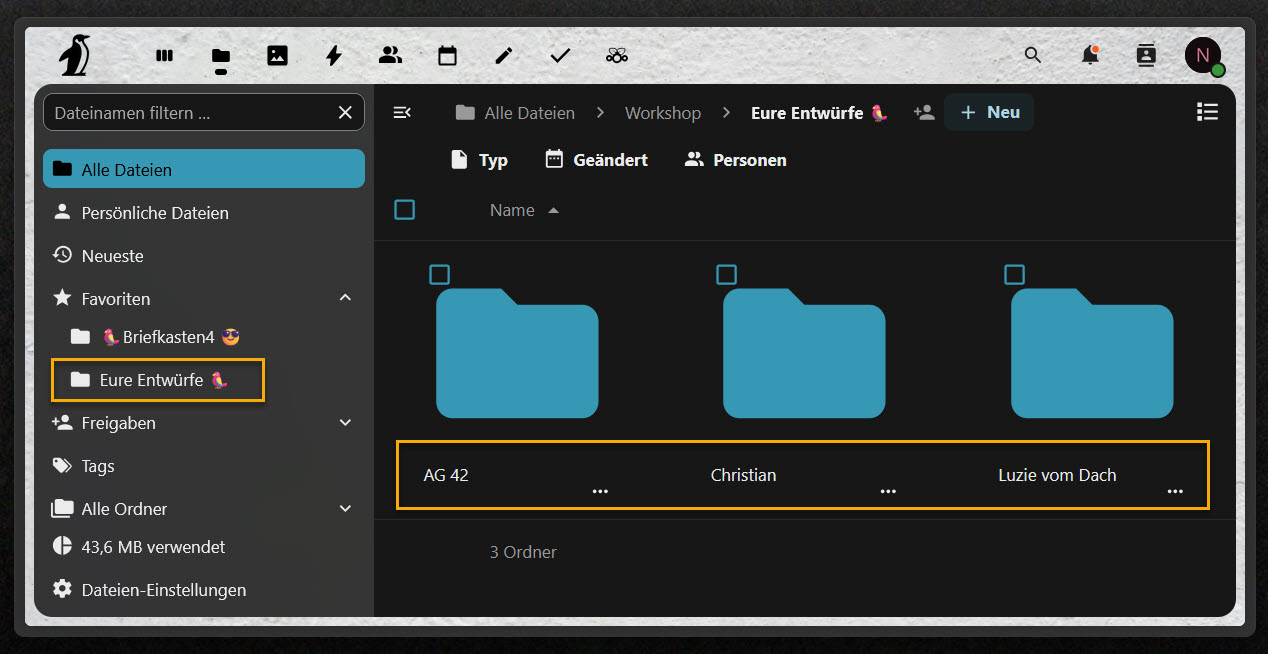Select Neueste in the sidebar
1268x654 pixels.
113,256
